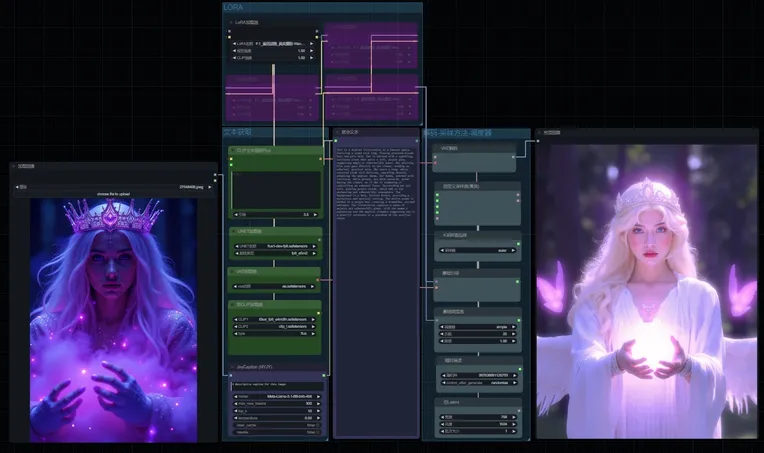Collapse the display text node via its title dot
Image resolution: width=764 pixels, height=453 pixels.
click(x=339, y=132)
